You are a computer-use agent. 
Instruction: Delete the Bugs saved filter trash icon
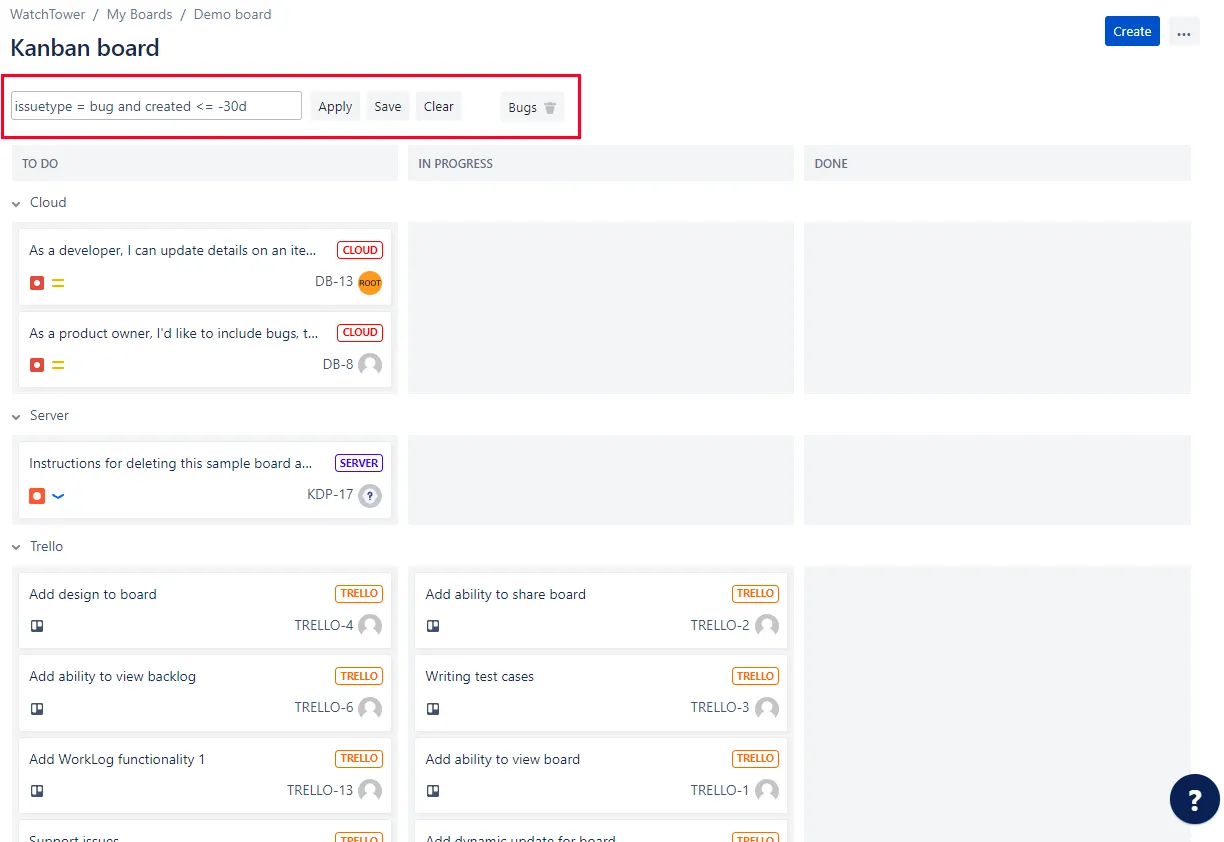click(550, 108)
